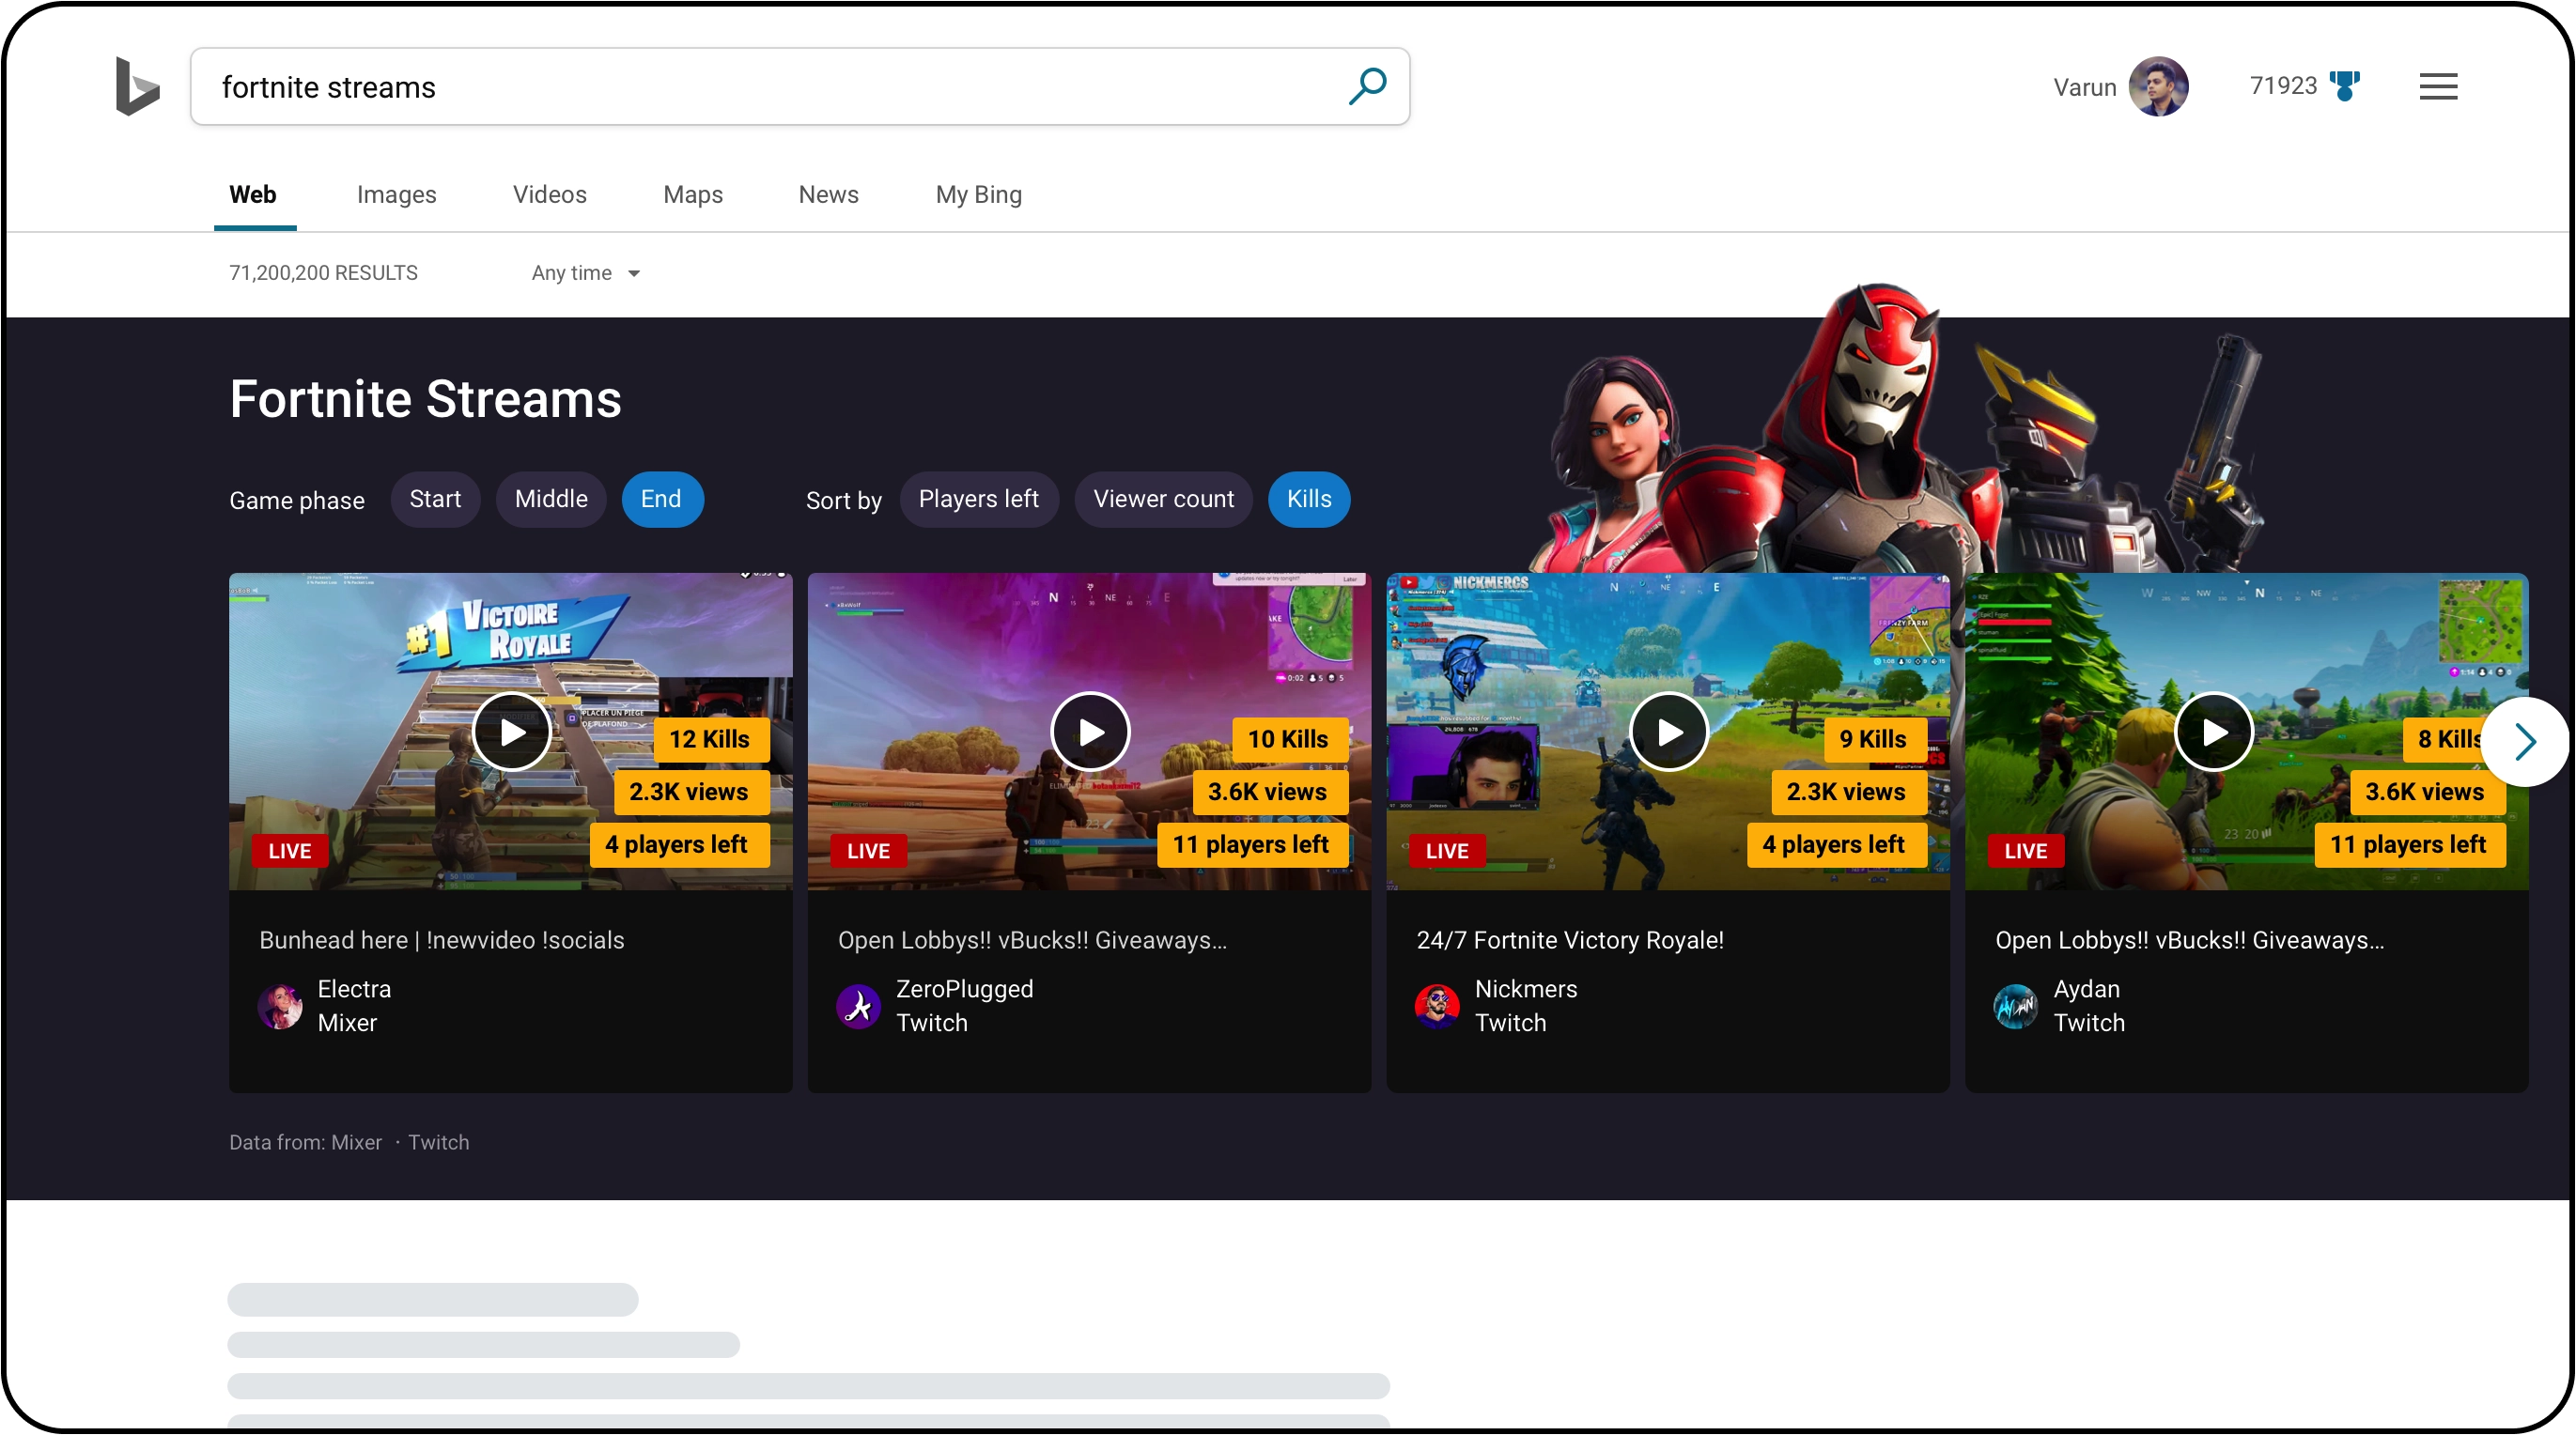
Task: Click the Mixer data source link
Action: point(356,1142)
